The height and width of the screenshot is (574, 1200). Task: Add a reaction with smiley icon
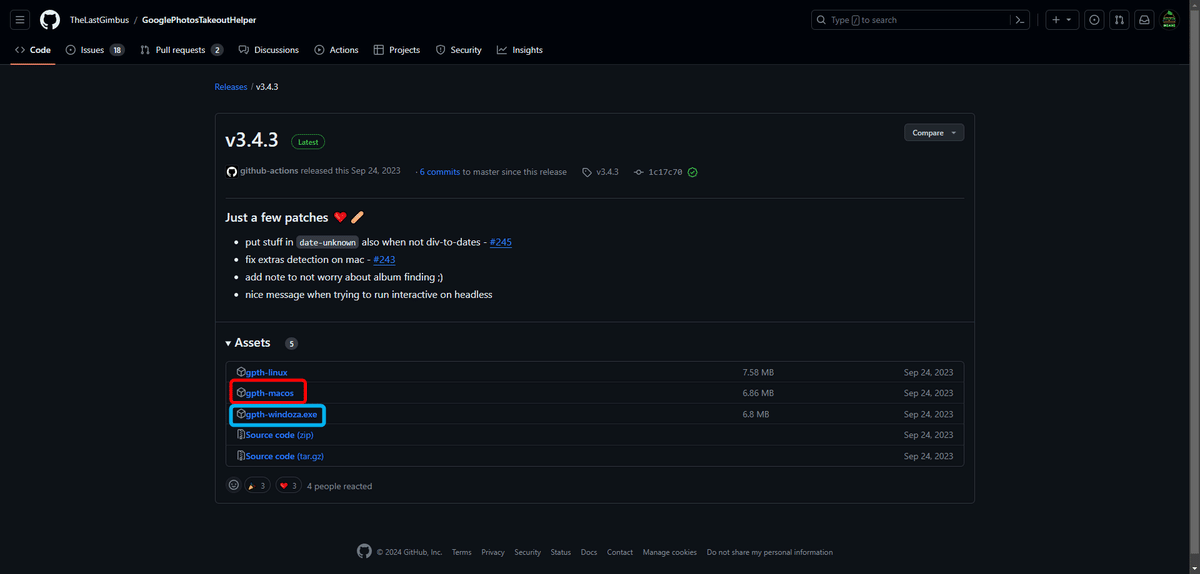click(x=234, y=486)
